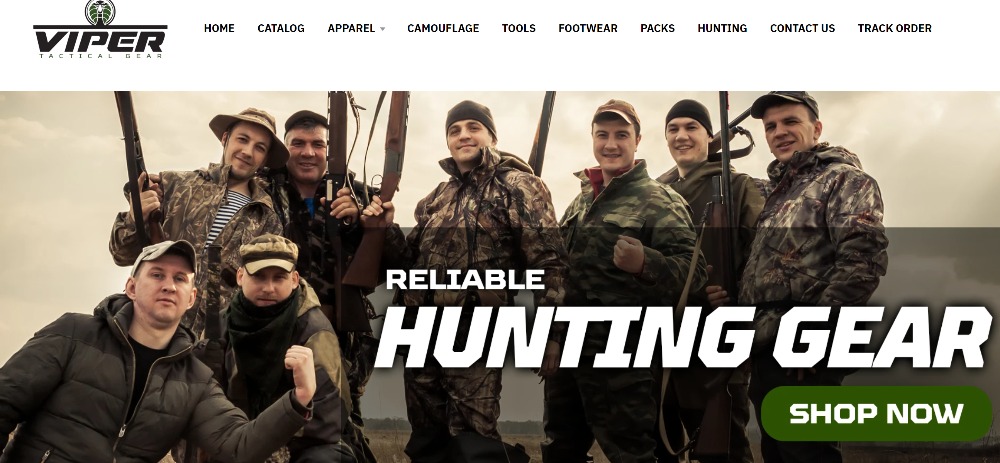1000x463 pixels.
Task: Open the Apparel navigation link
Action: click(x=351, y=28)
